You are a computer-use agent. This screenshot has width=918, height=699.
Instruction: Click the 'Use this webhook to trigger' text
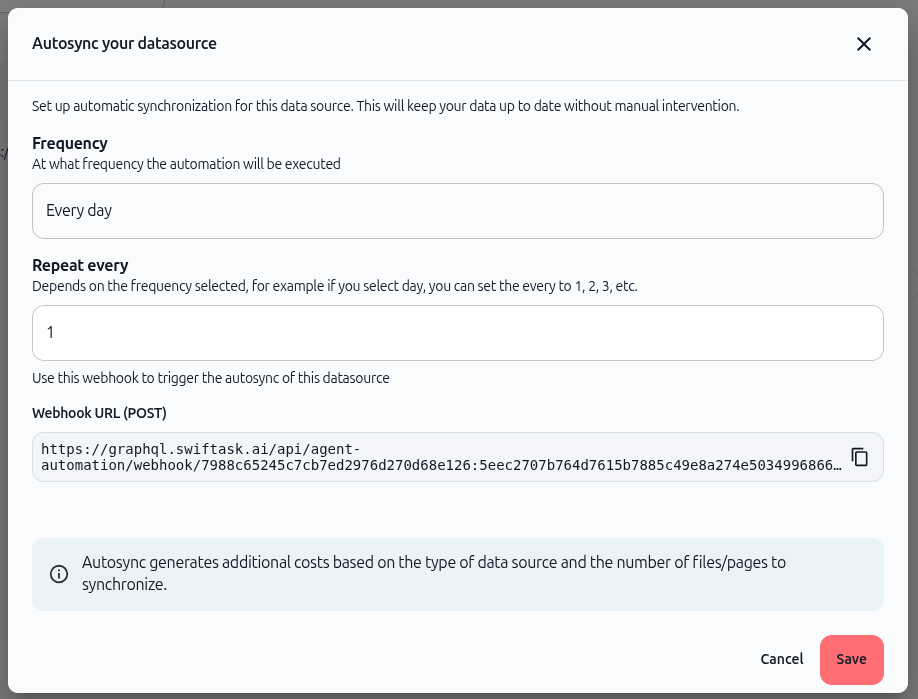(211, 378)
